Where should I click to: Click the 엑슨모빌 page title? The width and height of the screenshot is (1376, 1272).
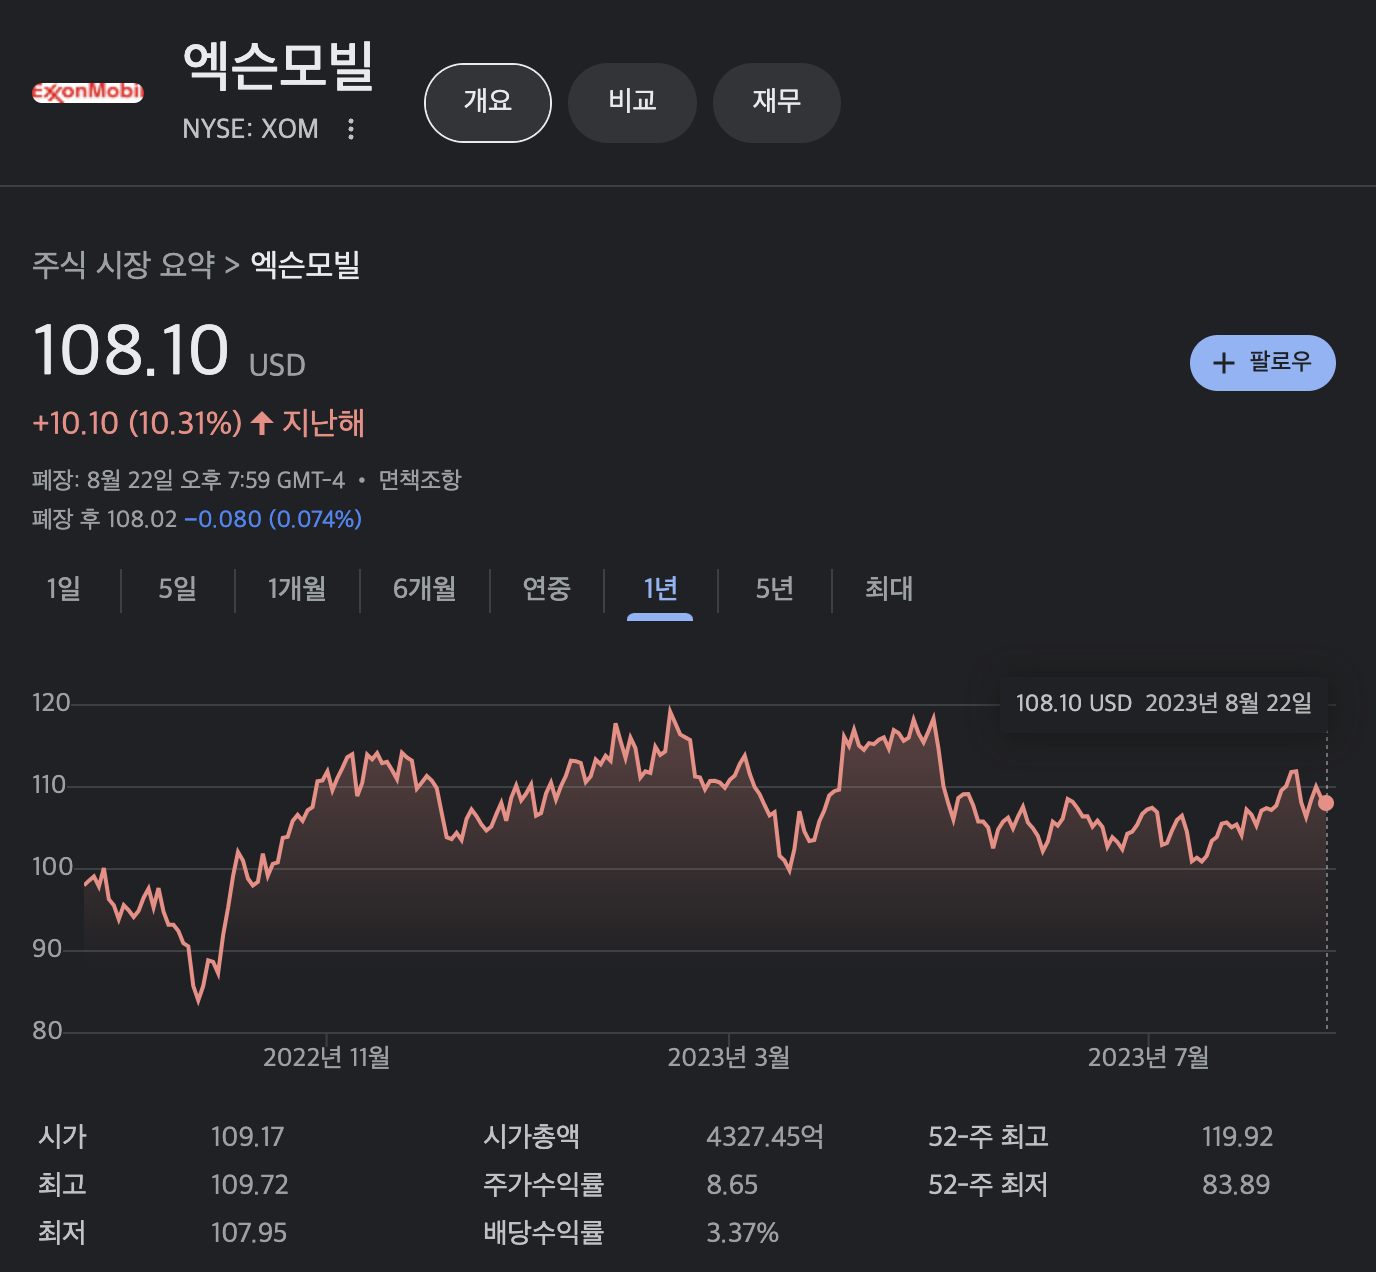coord(278,66)
